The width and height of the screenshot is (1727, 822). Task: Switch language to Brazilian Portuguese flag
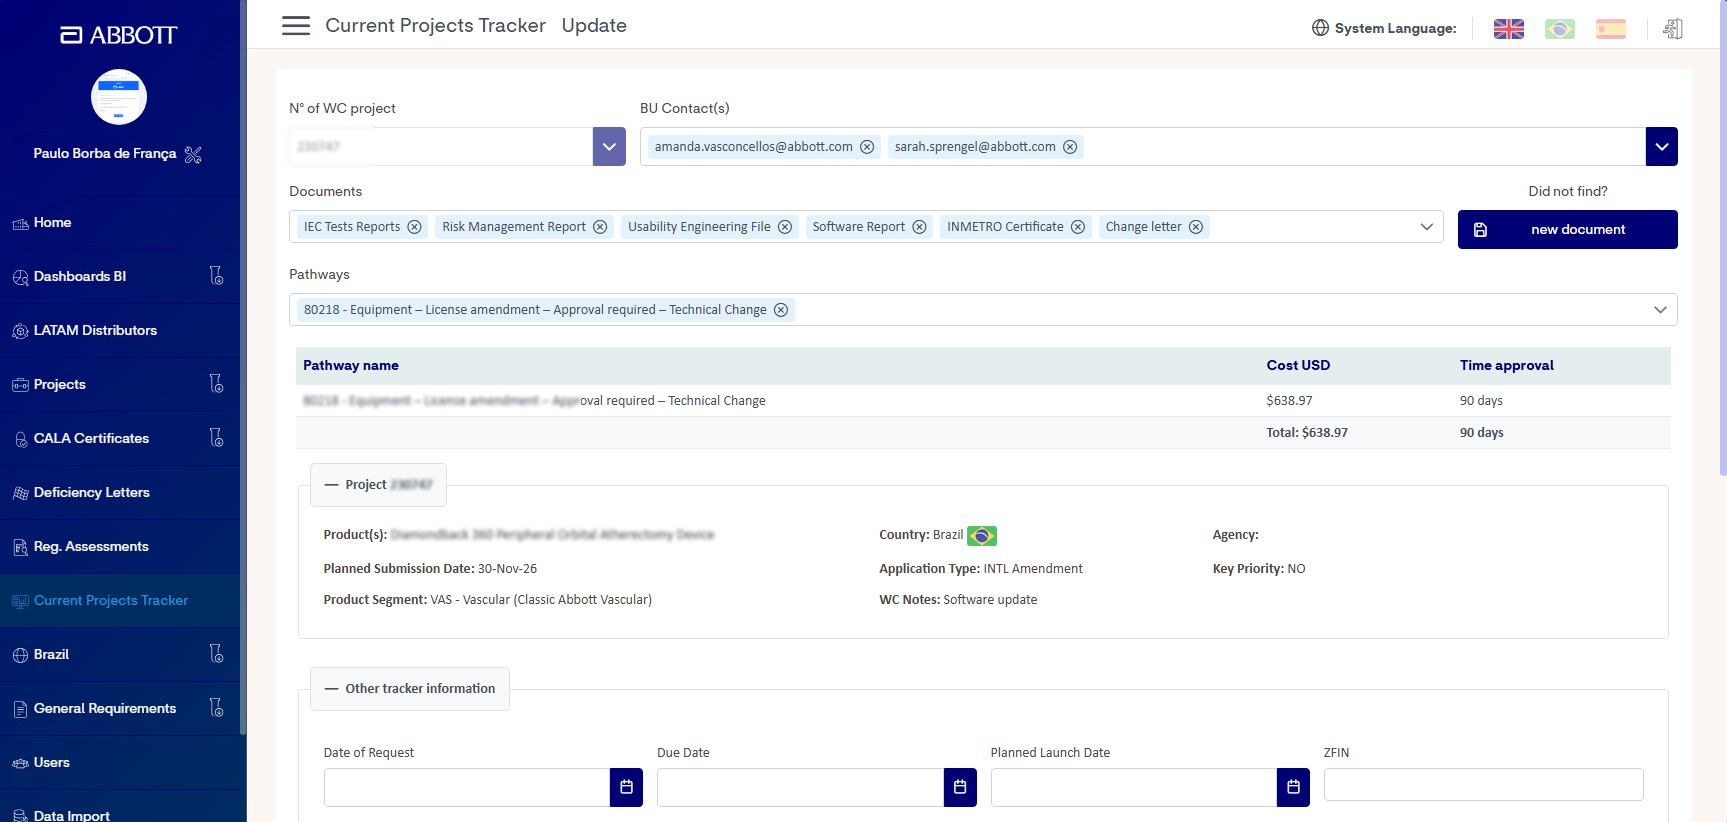pyautogui.click(x=1559, y=29)
